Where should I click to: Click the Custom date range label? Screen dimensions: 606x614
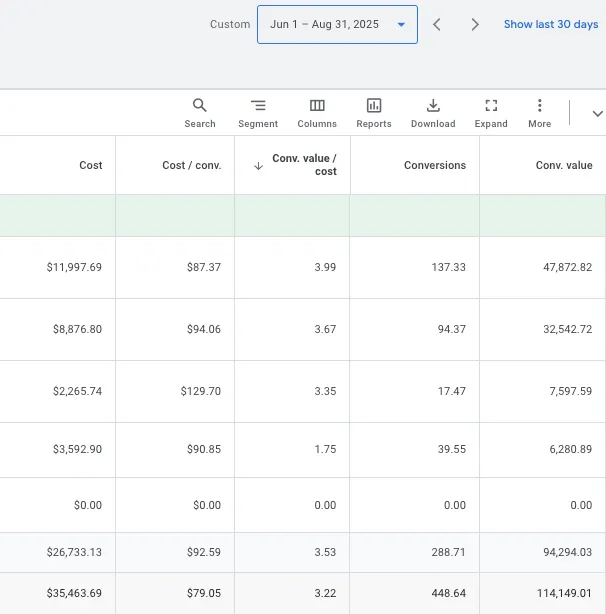pos(230,25)
